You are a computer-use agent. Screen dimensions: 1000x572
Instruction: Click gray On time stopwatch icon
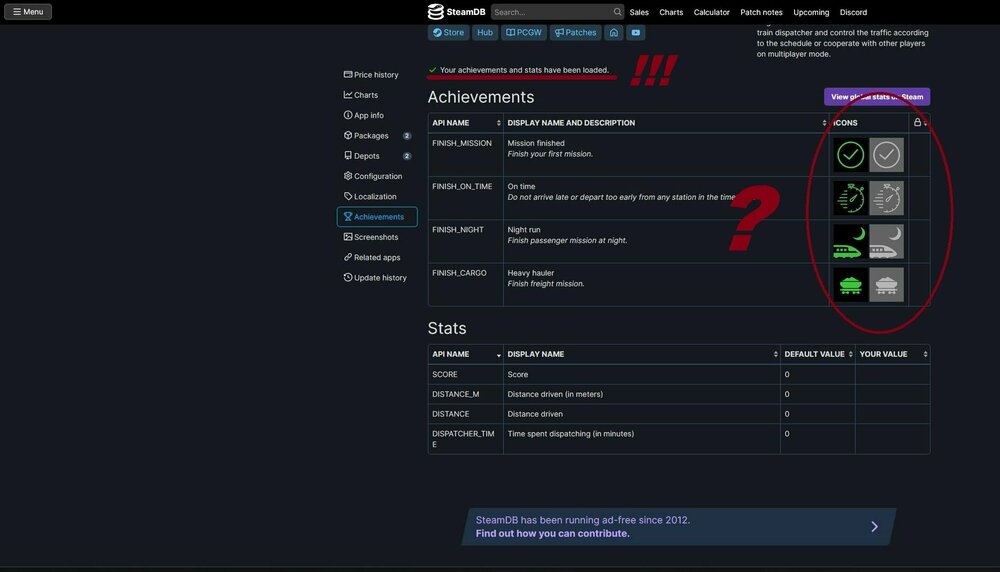pos(886,198)
